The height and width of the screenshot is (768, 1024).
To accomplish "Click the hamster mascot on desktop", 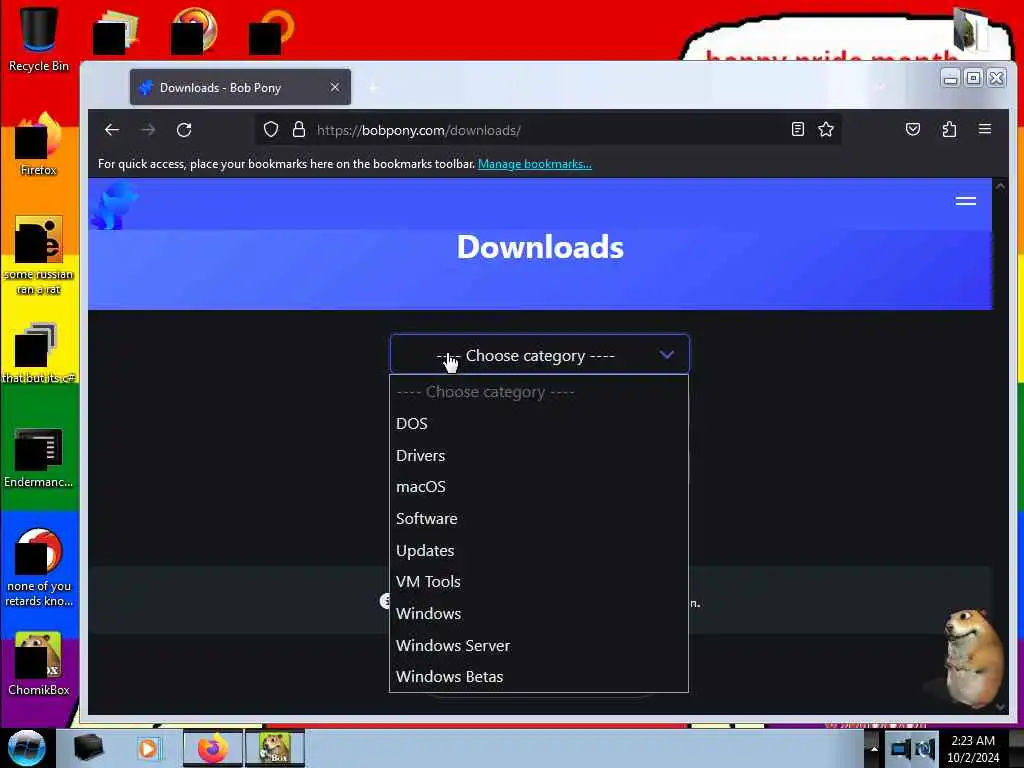I will coord(972,658).
